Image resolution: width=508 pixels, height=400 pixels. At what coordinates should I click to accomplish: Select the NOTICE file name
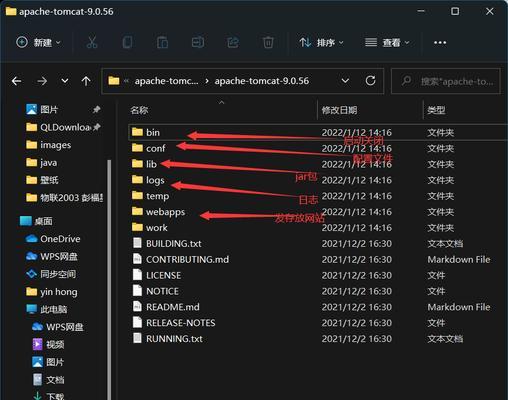(x=162, y=291)
